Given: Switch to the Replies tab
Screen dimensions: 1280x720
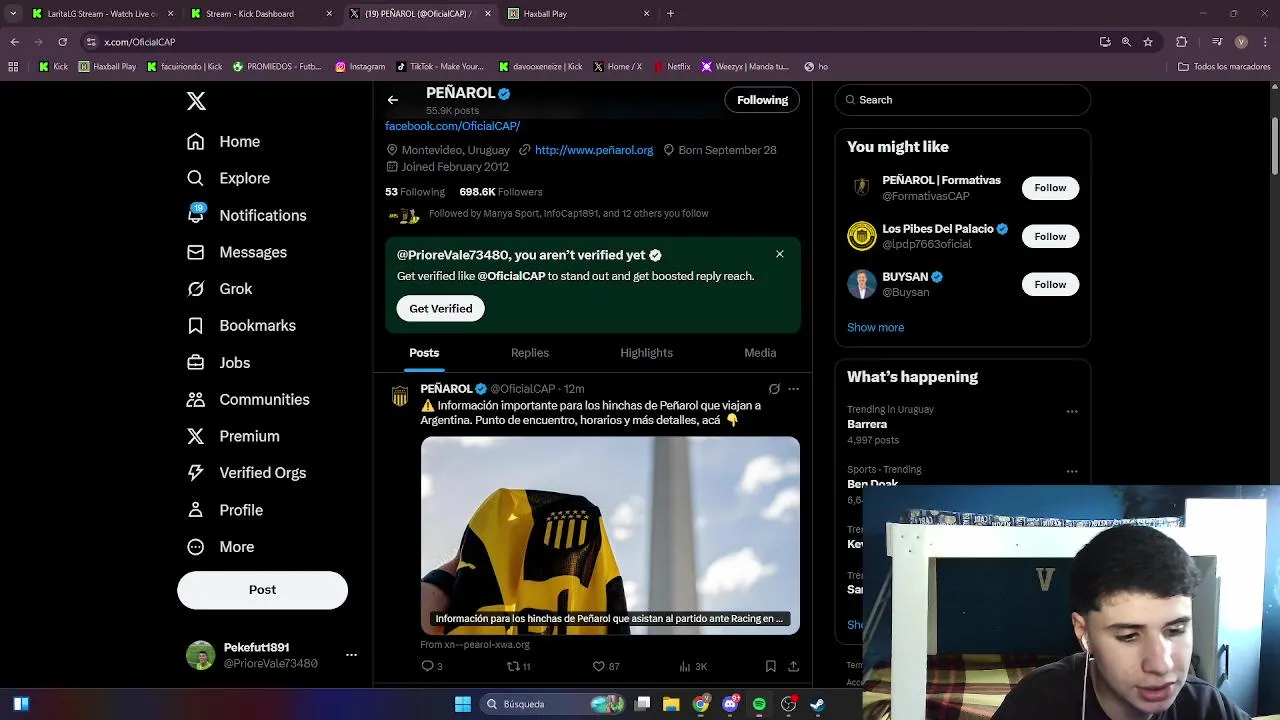Looking at the screenshot, I should tap(530, 353).
